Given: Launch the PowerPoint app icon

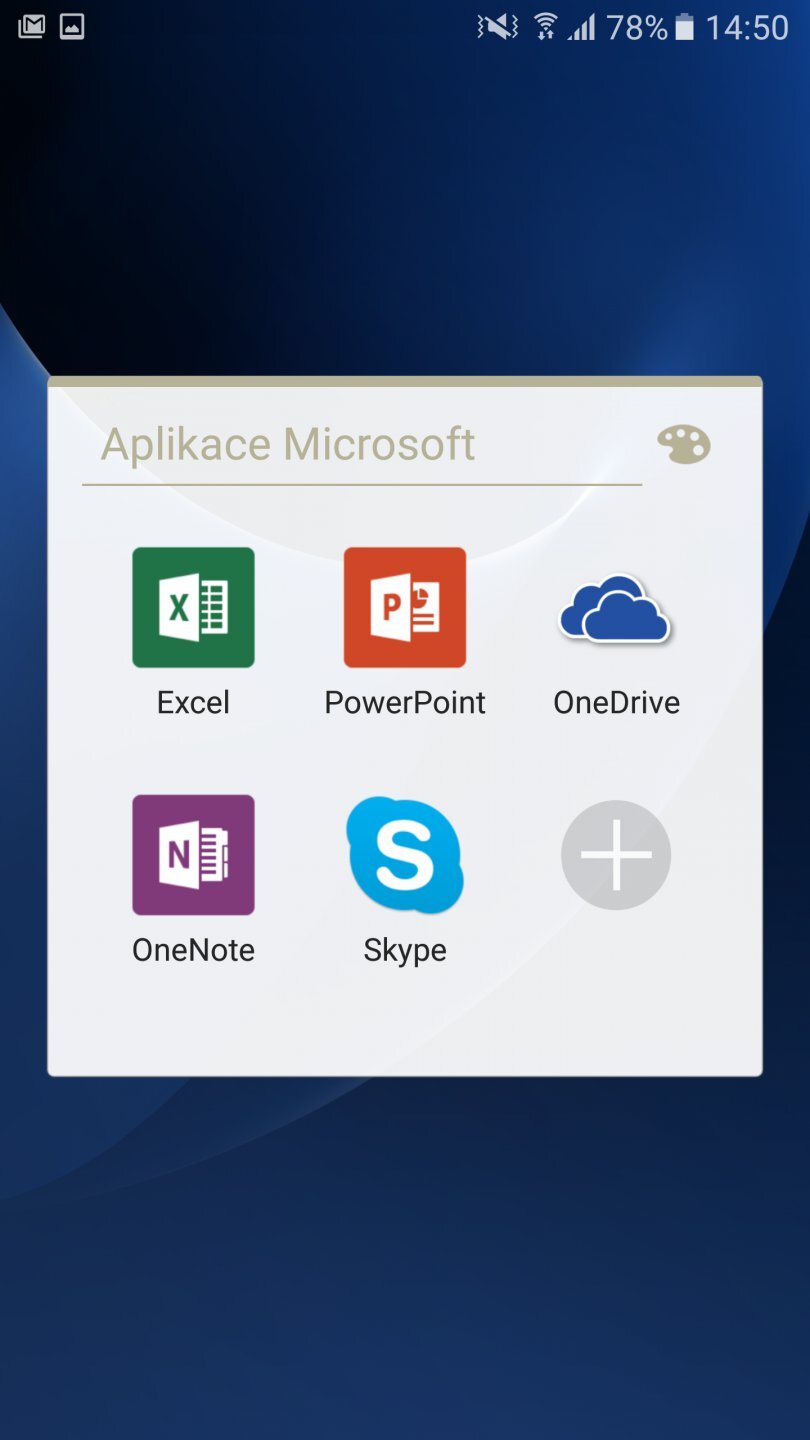Looking at the screenshot, I should [405, 607].
